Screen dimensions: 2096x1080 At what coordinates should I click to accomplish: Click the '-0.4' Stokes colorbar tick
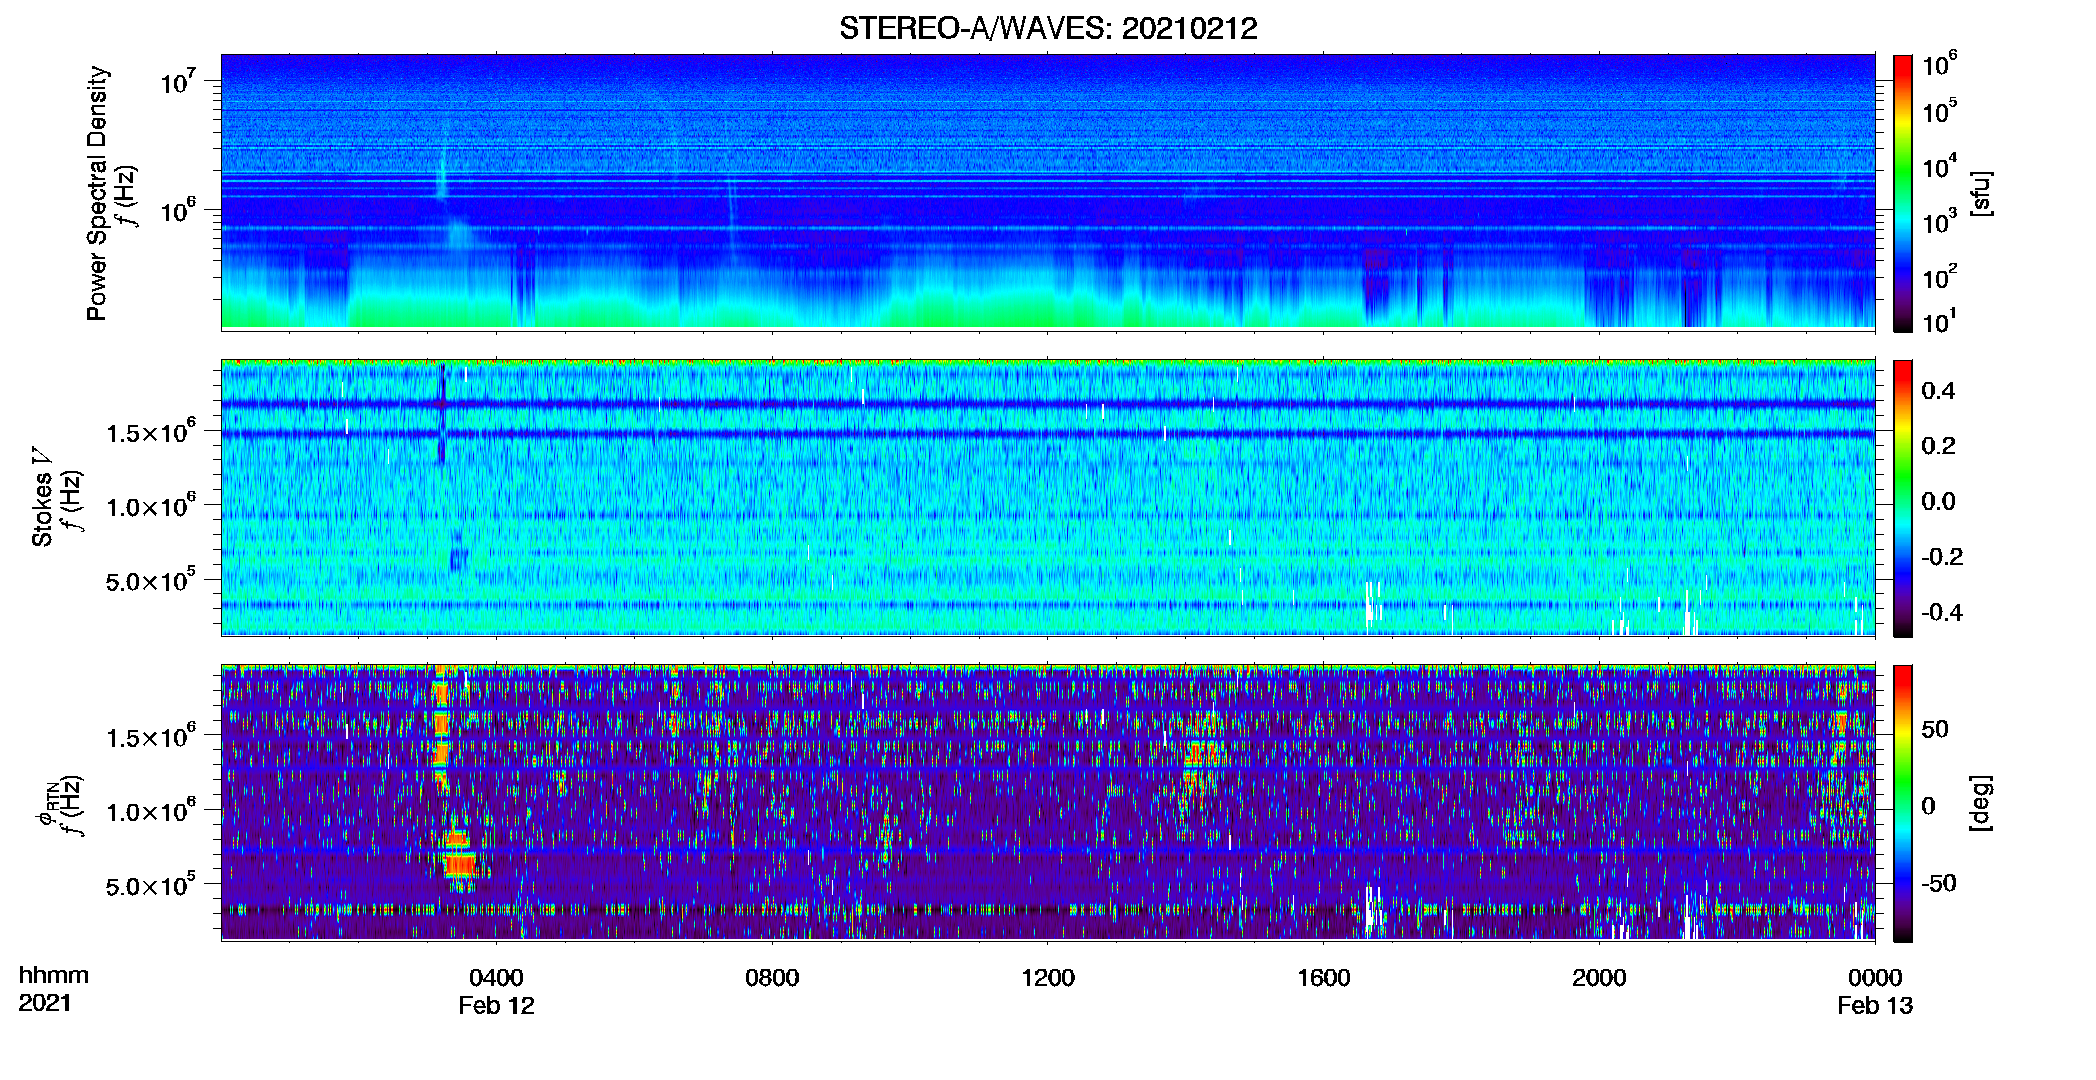click(1942, 612)
